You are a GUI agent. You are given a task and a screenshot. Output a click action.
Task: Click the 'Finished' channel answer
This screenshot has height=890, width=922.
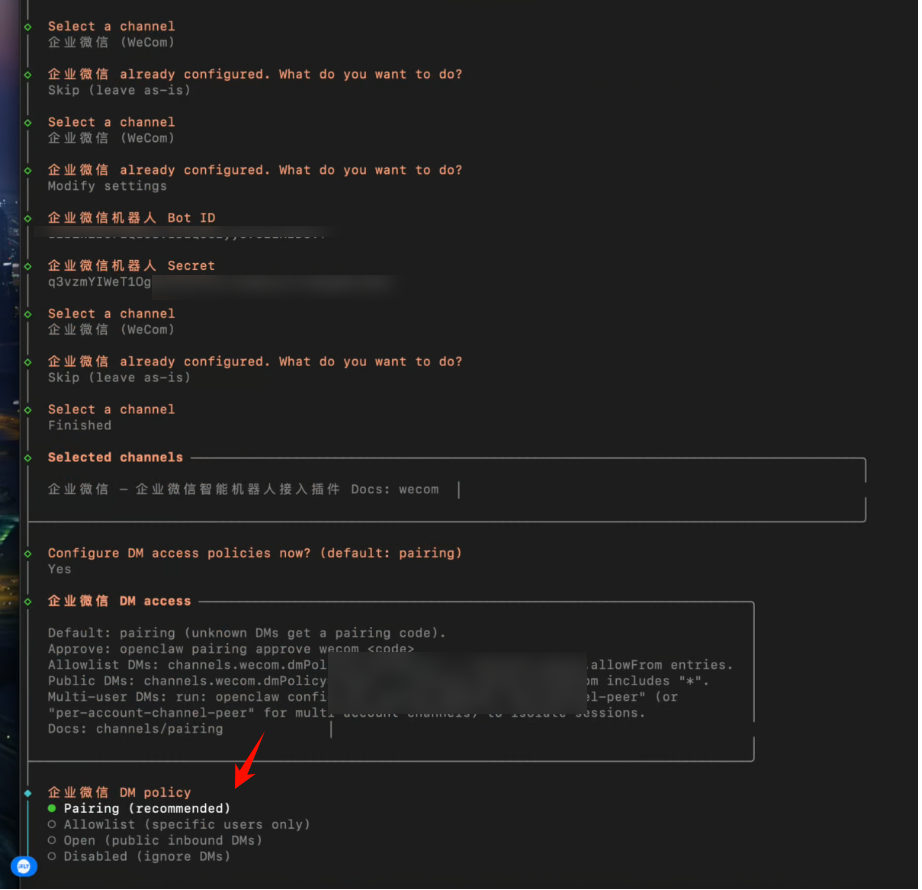79,426
